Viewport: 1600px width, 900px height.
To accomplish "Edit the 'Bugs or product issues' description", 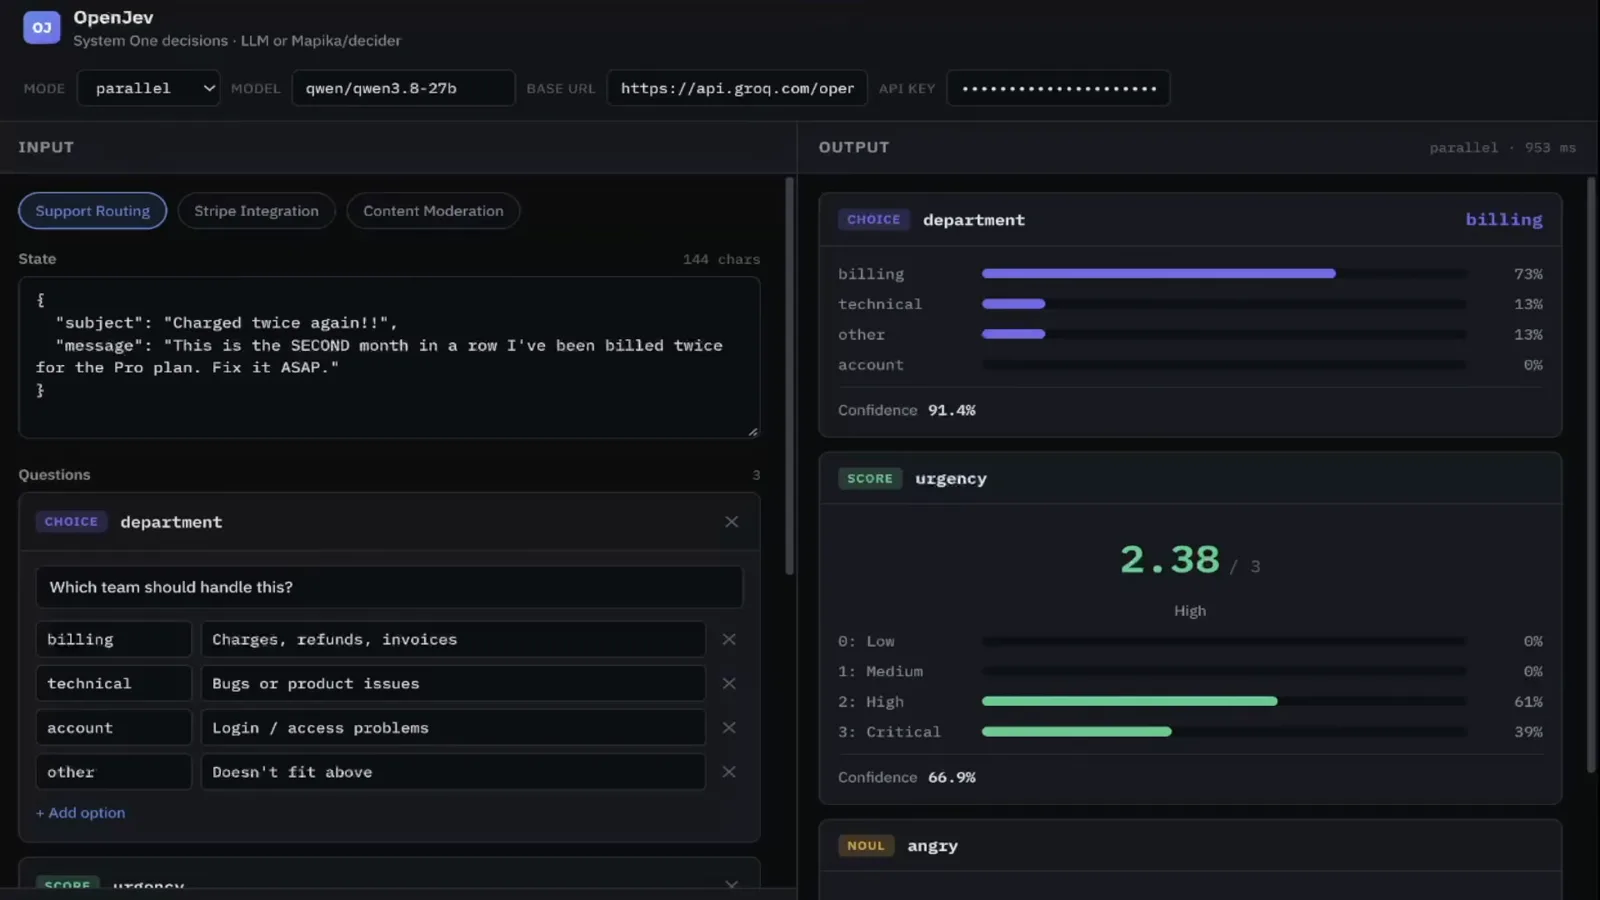I will pyautogui.click(x=453, y=684).
